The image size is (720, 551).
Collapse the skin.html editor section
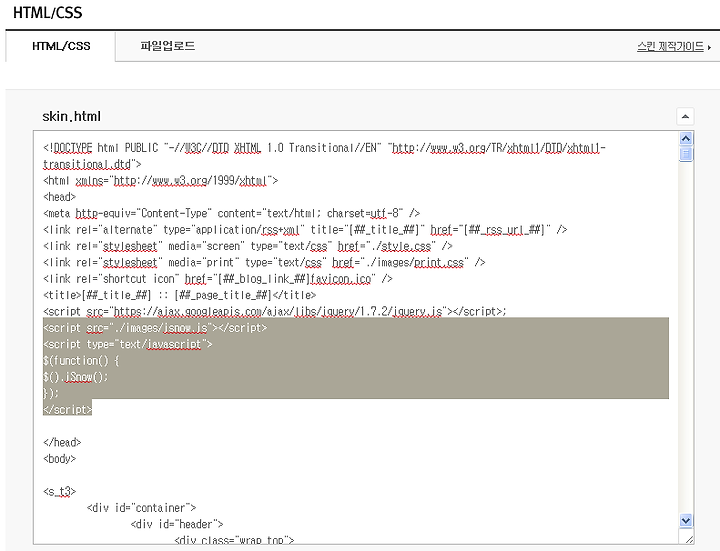pos(685,116)
